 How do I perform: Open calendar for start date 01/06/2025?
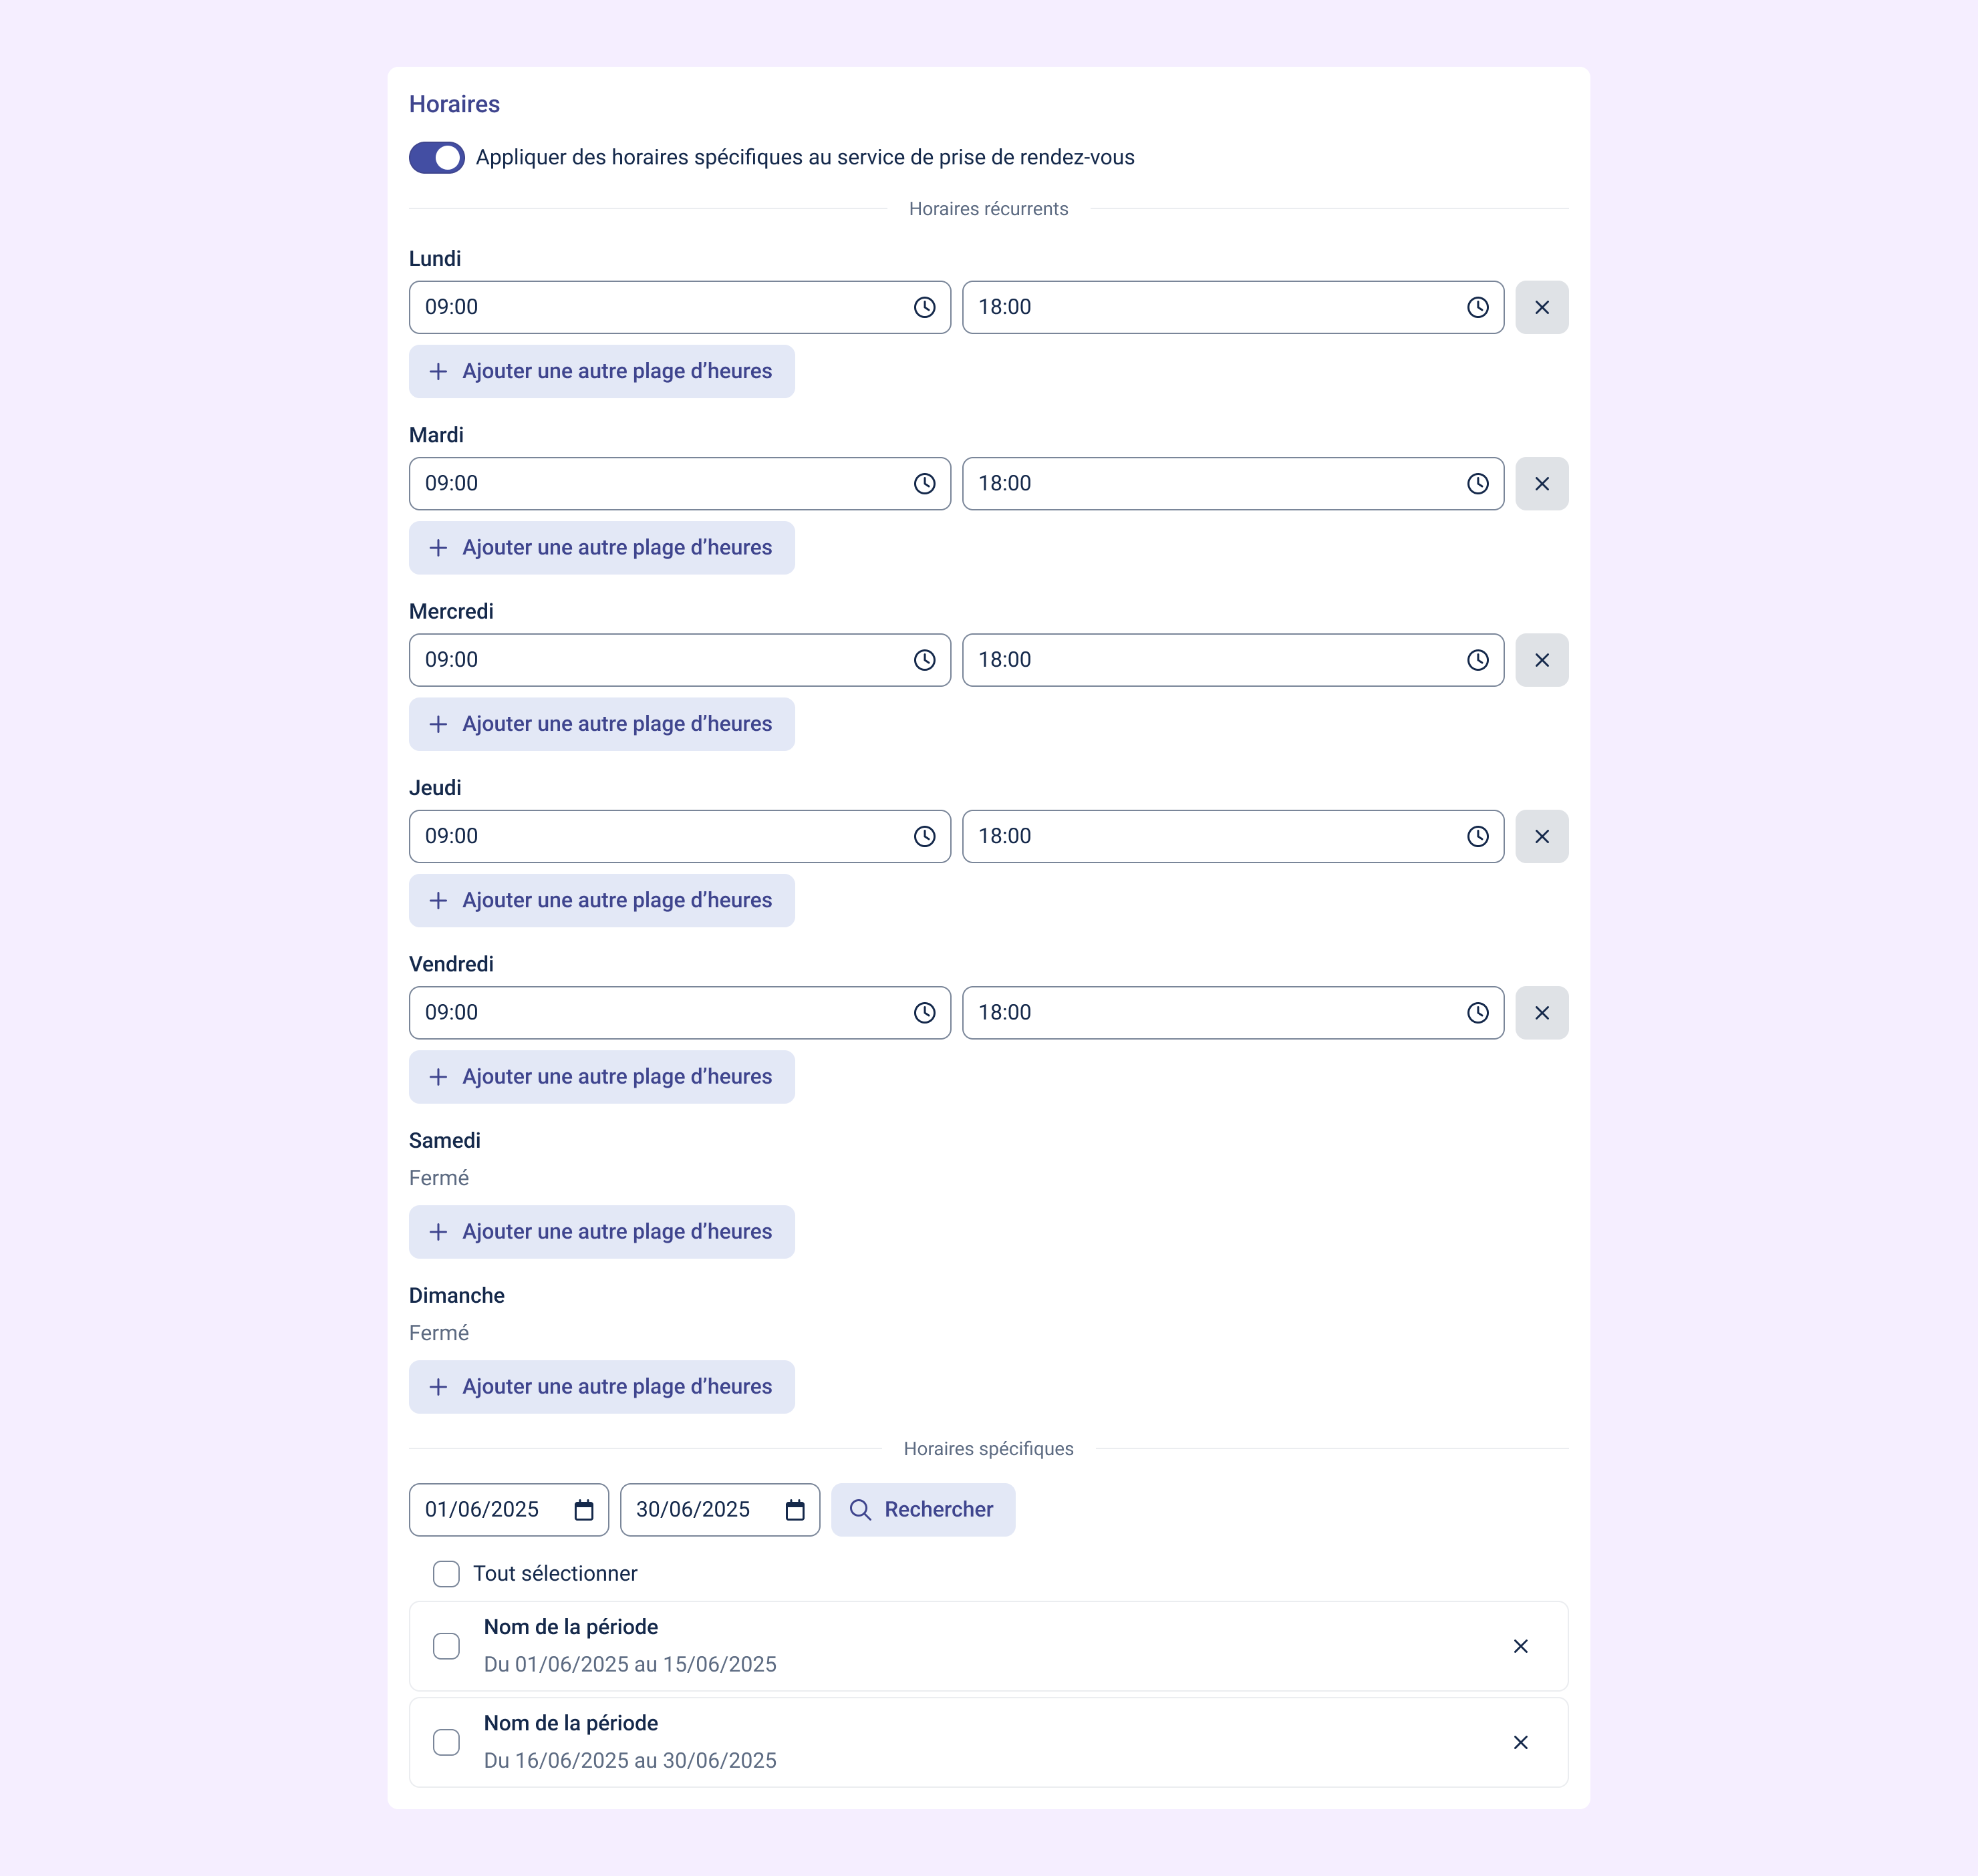pyautogui.click(x=584, y=1510)
